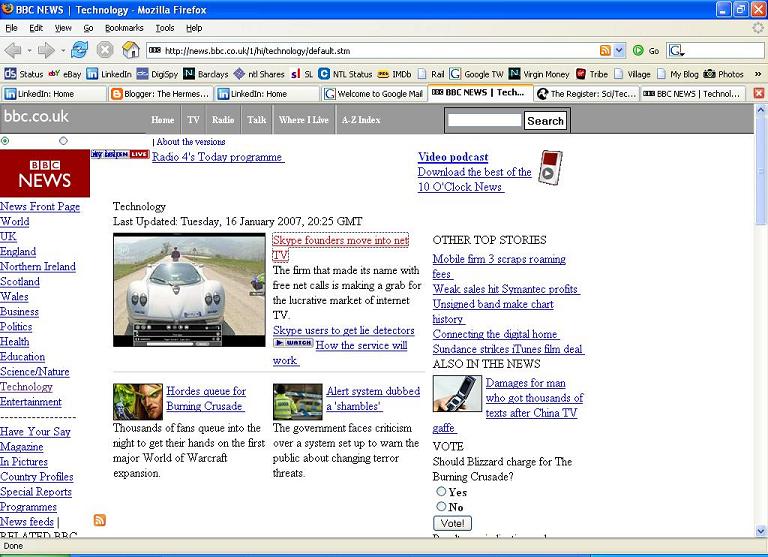Image resolution: width=768 pixels, height=557 pixels.
Task: Click the Watch video icon
Action: coord(293,343)
